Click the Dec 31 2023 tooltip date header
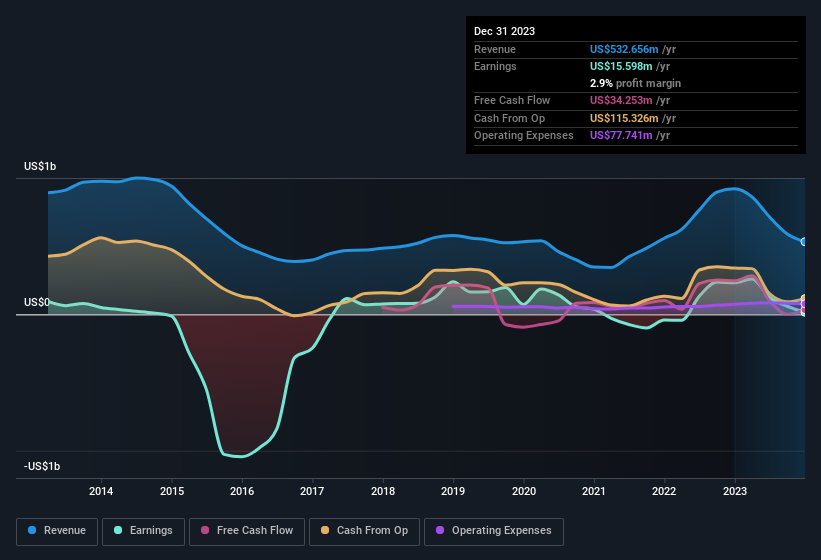The height and width of the screenshot is (560, 821). (504, 31)
